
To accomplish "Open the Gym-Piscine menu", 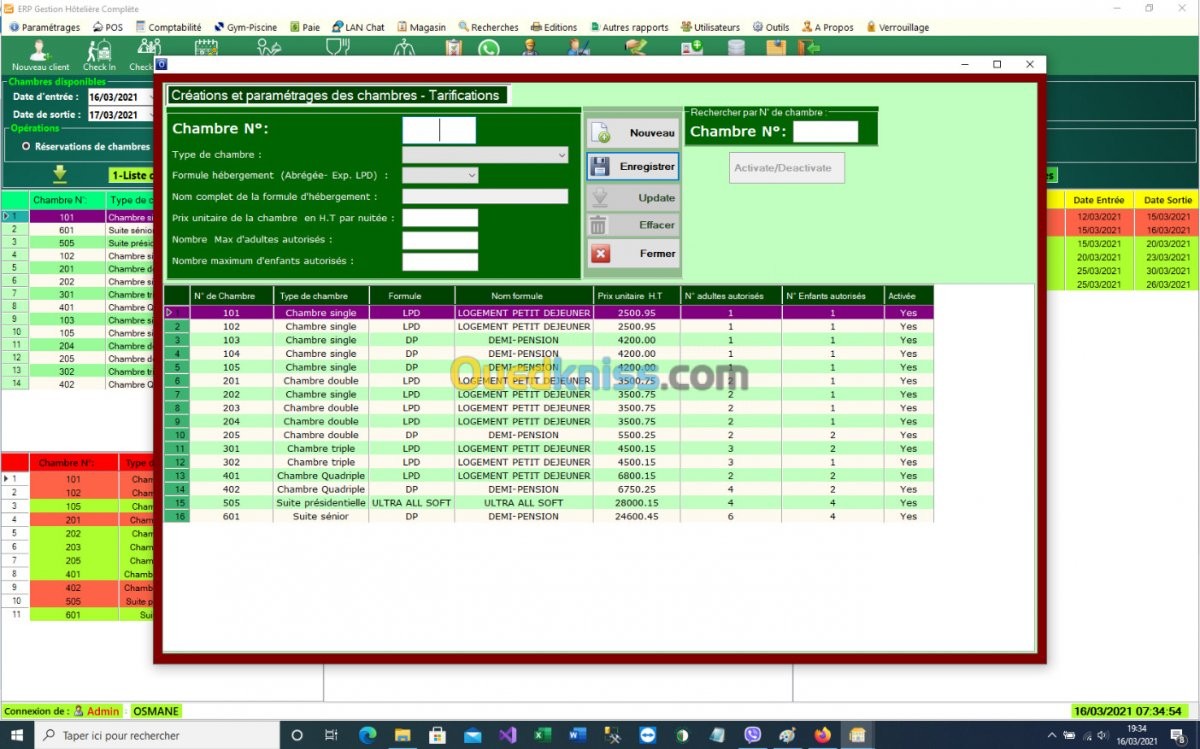I will coord(245,27).
